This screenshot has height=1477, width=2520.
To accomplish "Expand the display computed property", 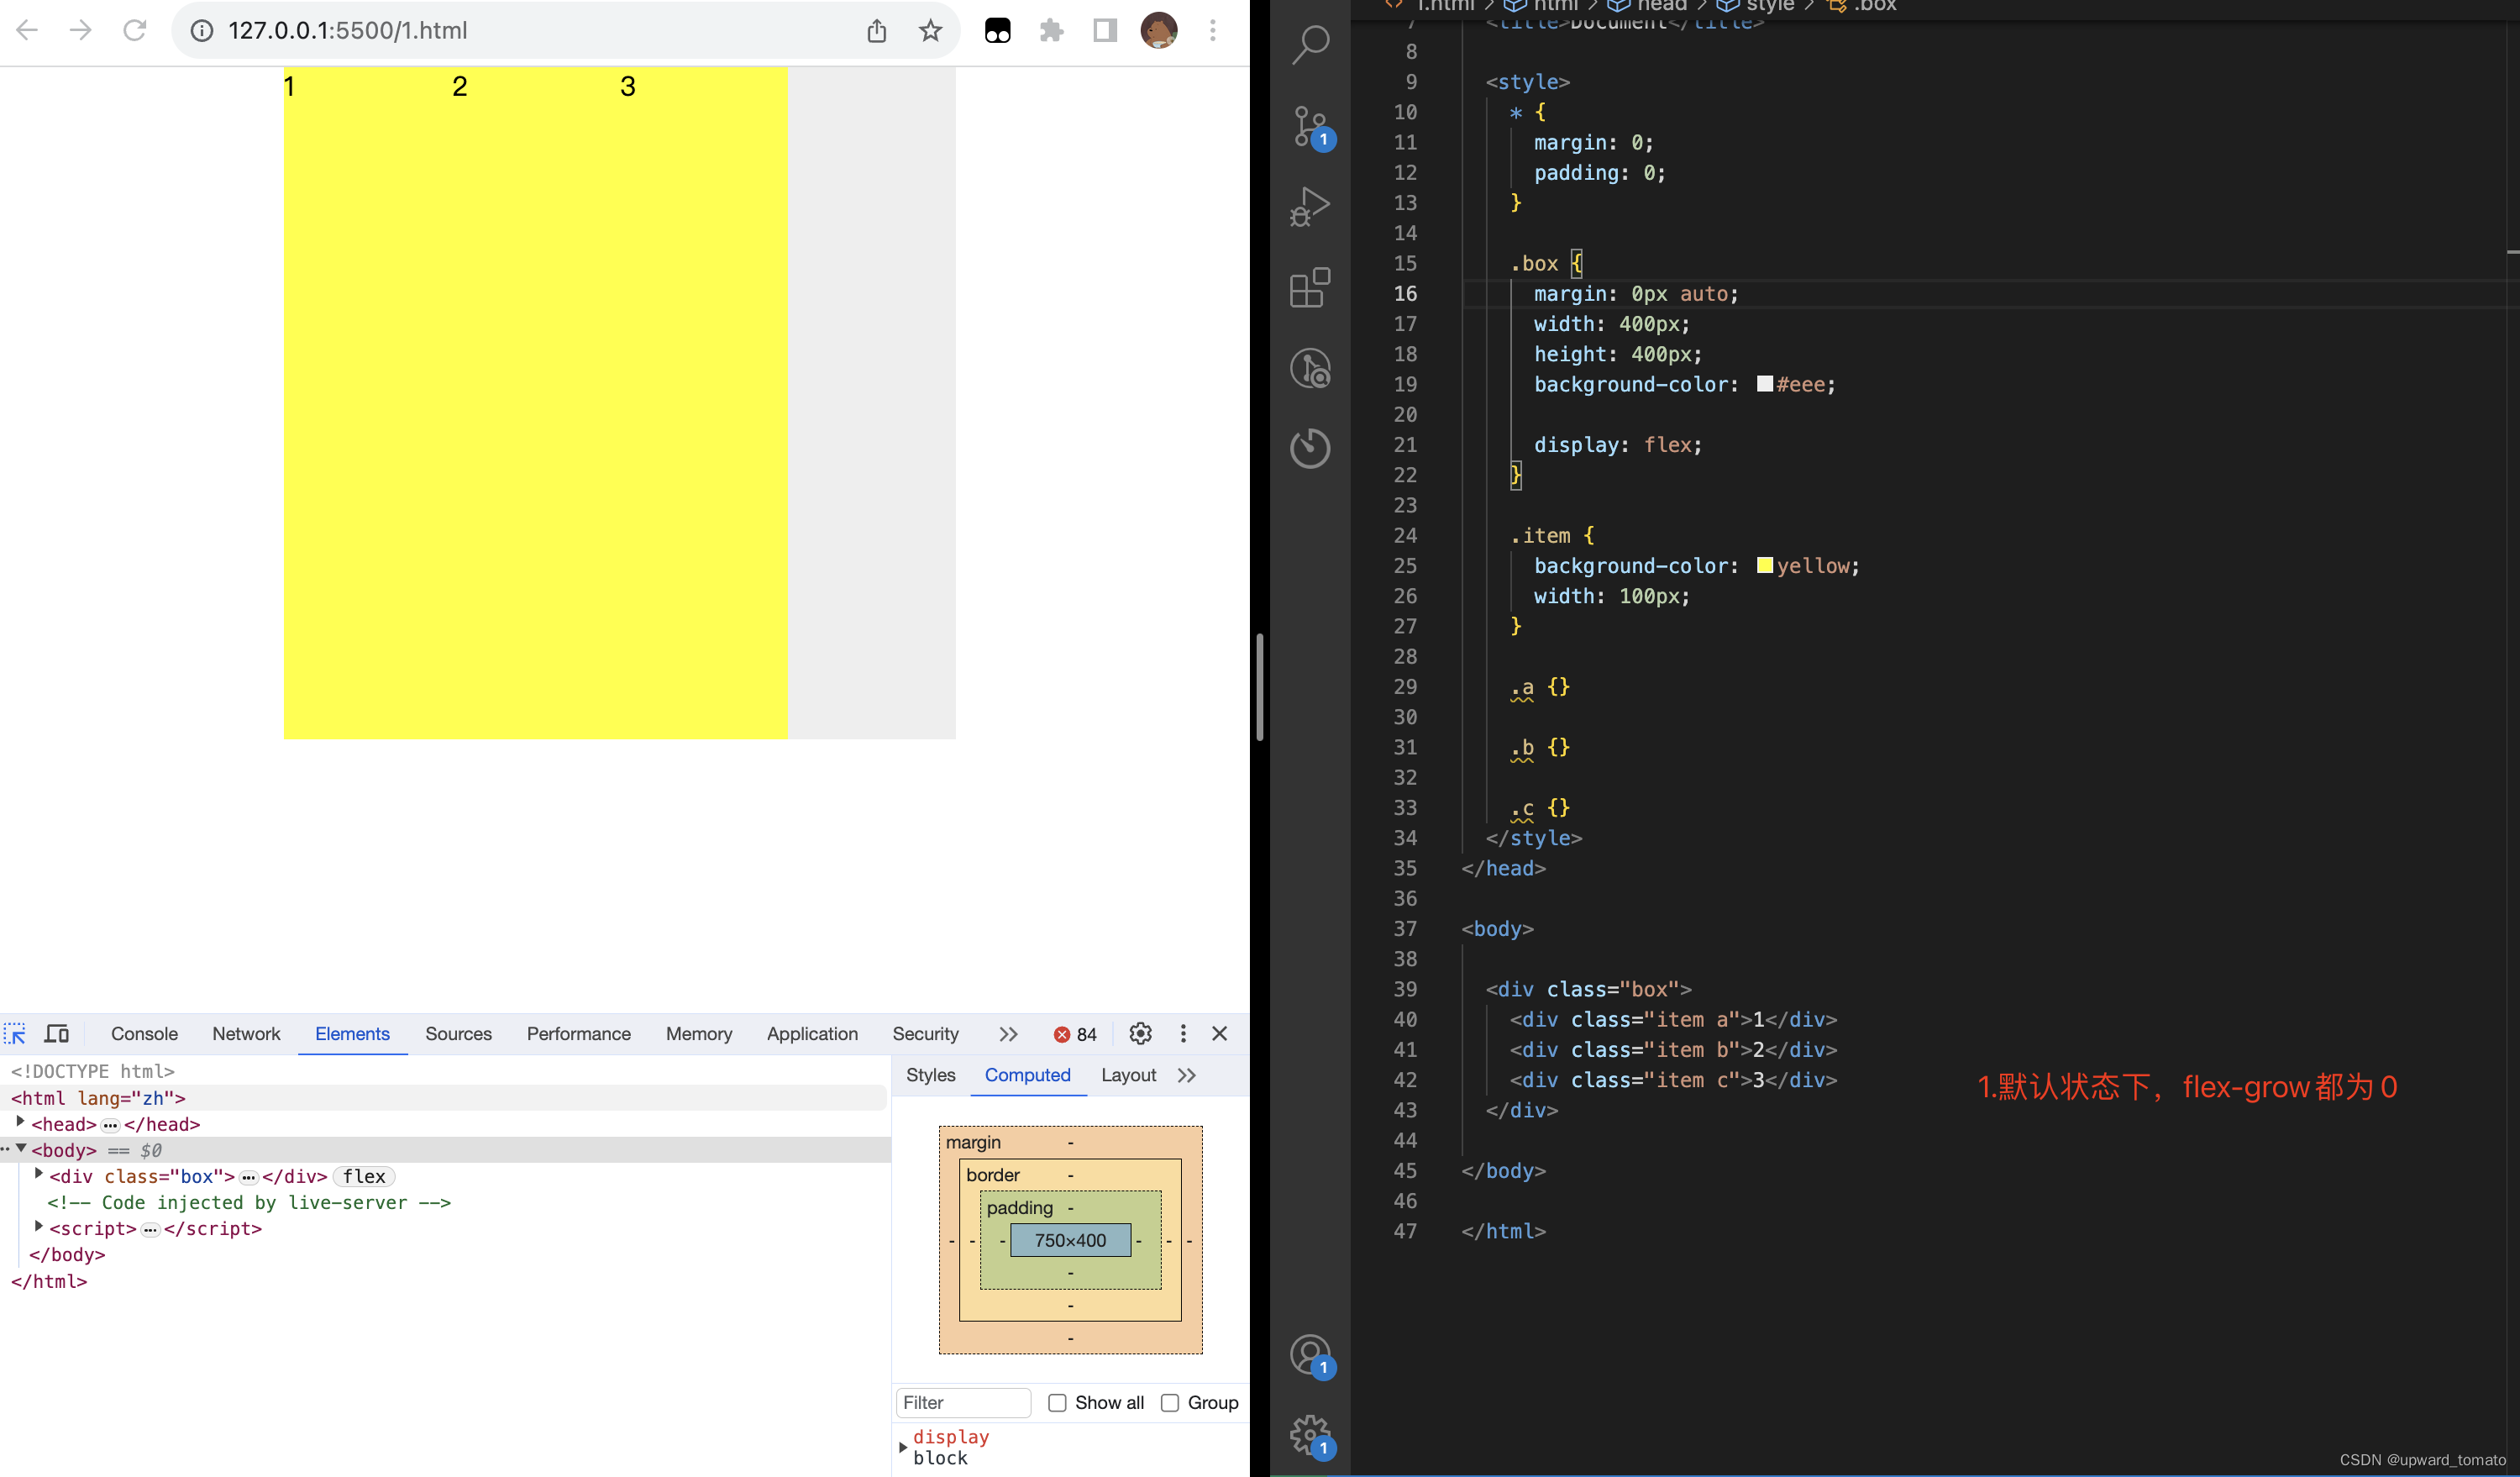I will point(903,1447).
